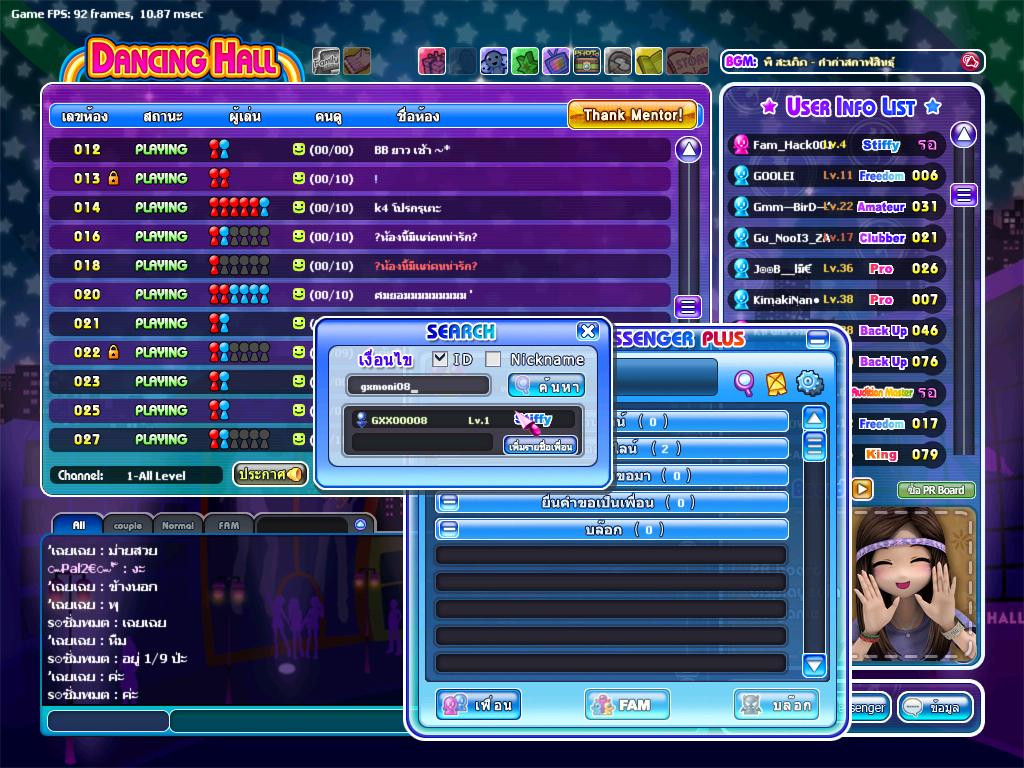Viewport: 1024px width, 768px height.
Task: Enable the Nickname checkbox in Search
Action: tap(493, 359)
